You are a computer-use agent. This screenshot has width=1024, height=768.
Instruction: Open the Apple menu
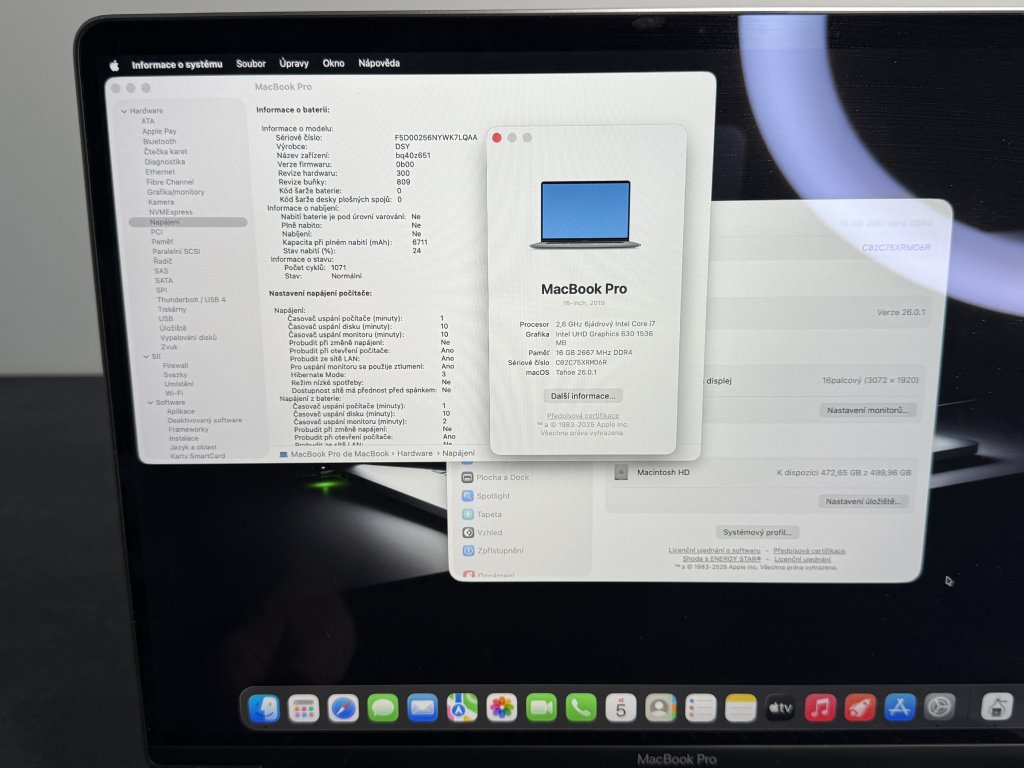pos(115,65)
